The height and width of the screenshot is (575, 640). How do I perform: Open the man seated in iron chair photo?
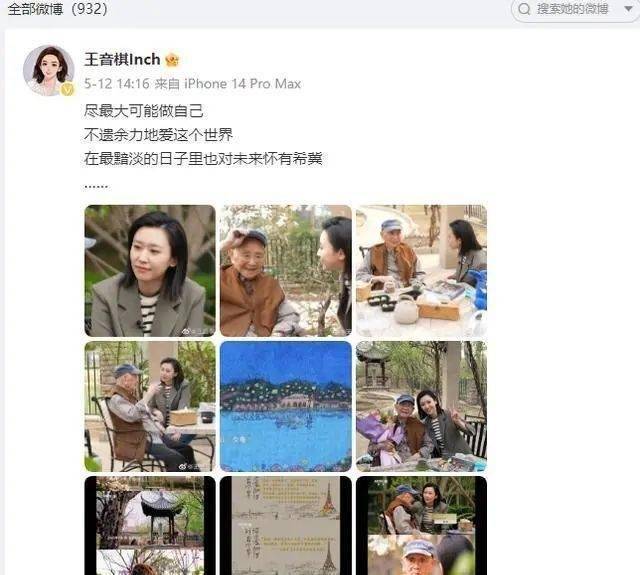pos(150,406)
